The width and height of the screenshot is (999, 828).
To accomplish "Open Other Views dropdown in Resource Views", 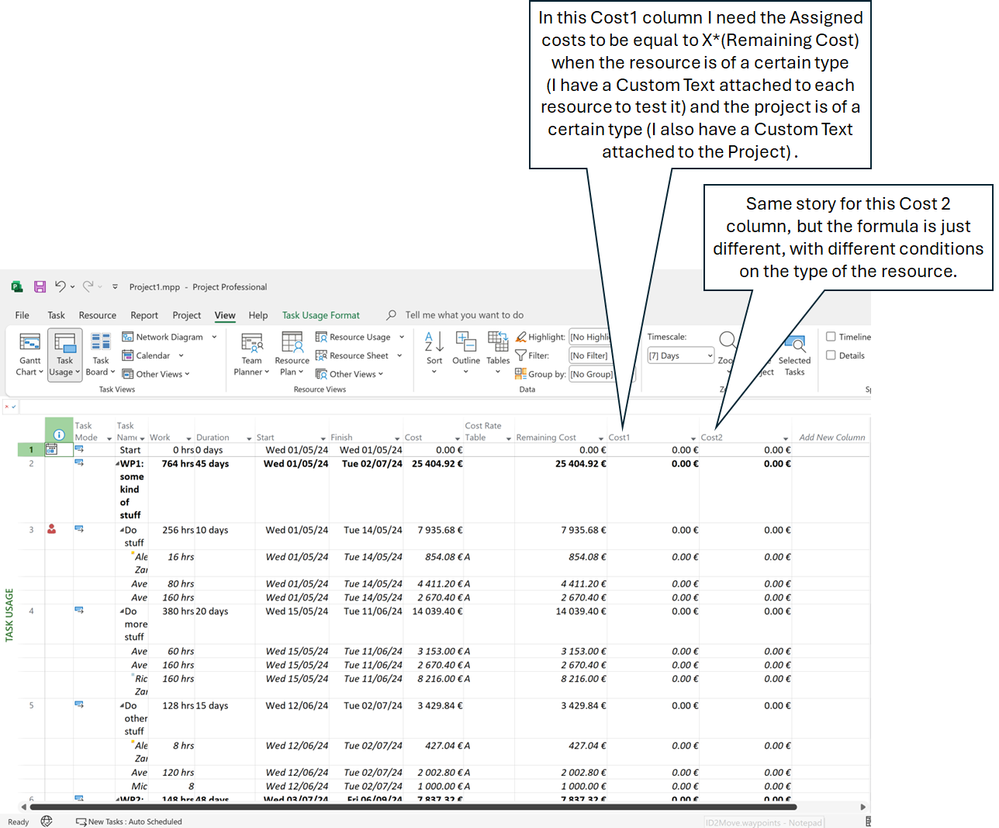I will point(349,374).
